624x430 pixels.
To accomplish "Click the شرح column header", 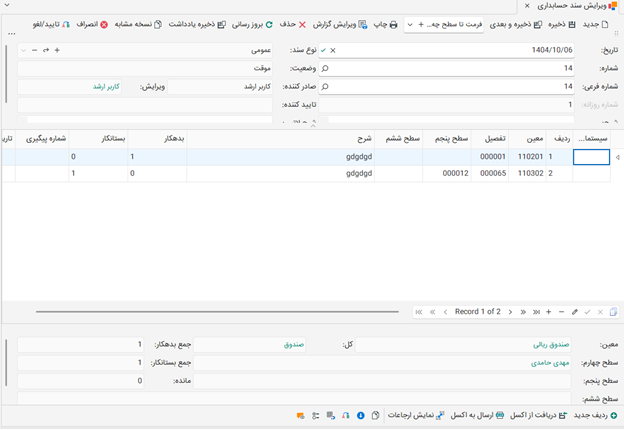I will click(x=281, y=139).
